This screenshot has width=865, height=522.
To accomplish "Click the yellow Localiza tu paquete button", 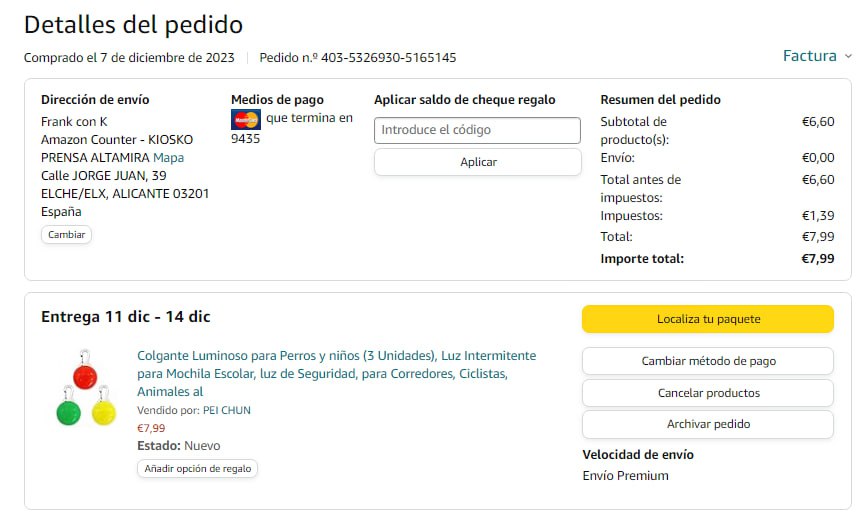I will 707,319.
